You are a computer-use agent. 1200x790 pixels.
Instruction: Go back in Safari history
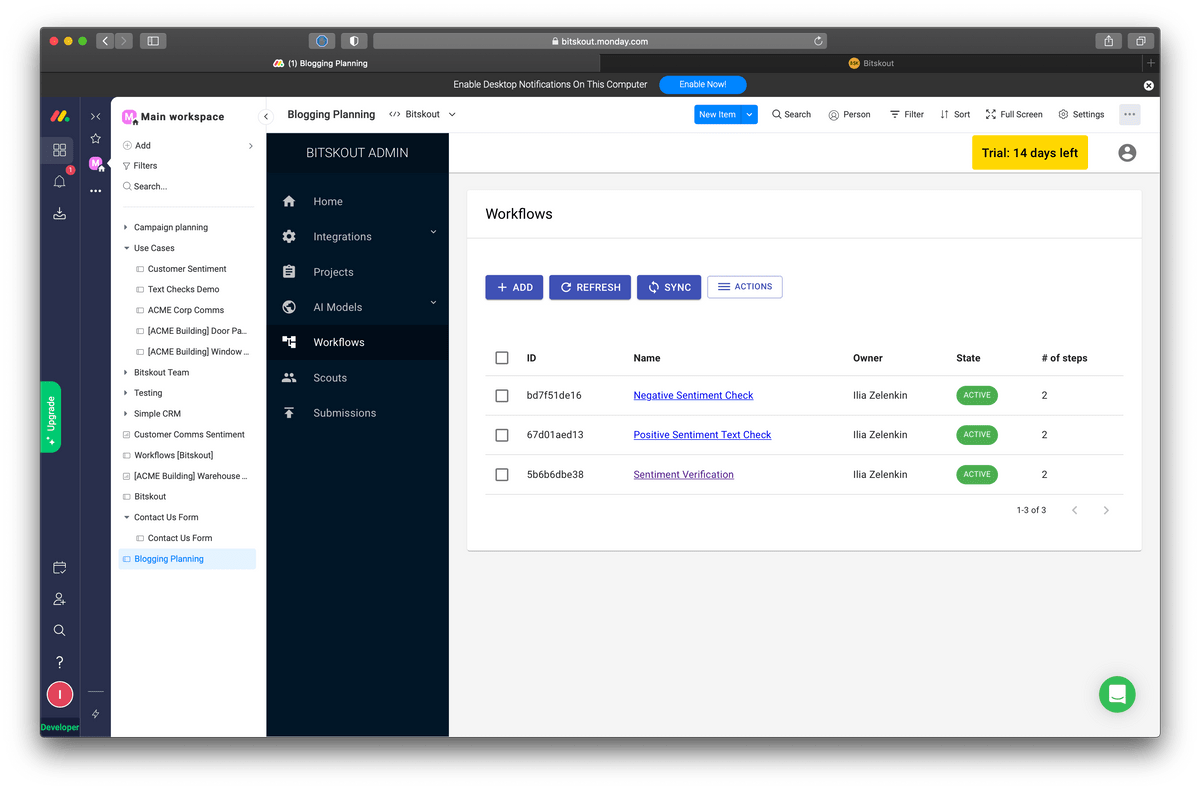(x=105, y=41)
